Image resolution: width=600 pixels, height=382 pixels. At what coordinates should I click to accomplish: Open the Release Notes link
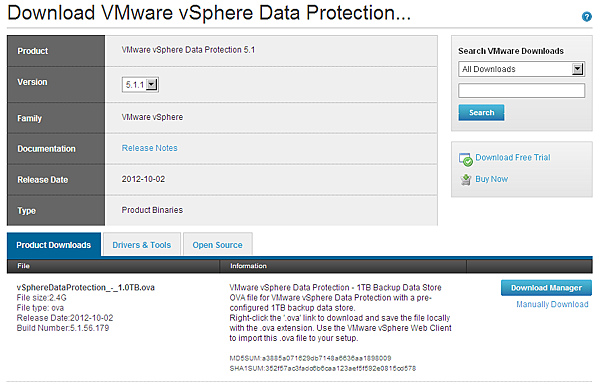[x=149, y=148]
